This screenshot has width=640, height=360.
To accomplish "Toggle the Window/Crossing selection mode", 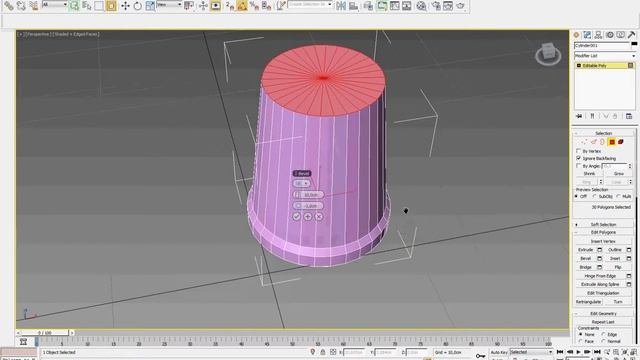I will (x=111, y=6).
